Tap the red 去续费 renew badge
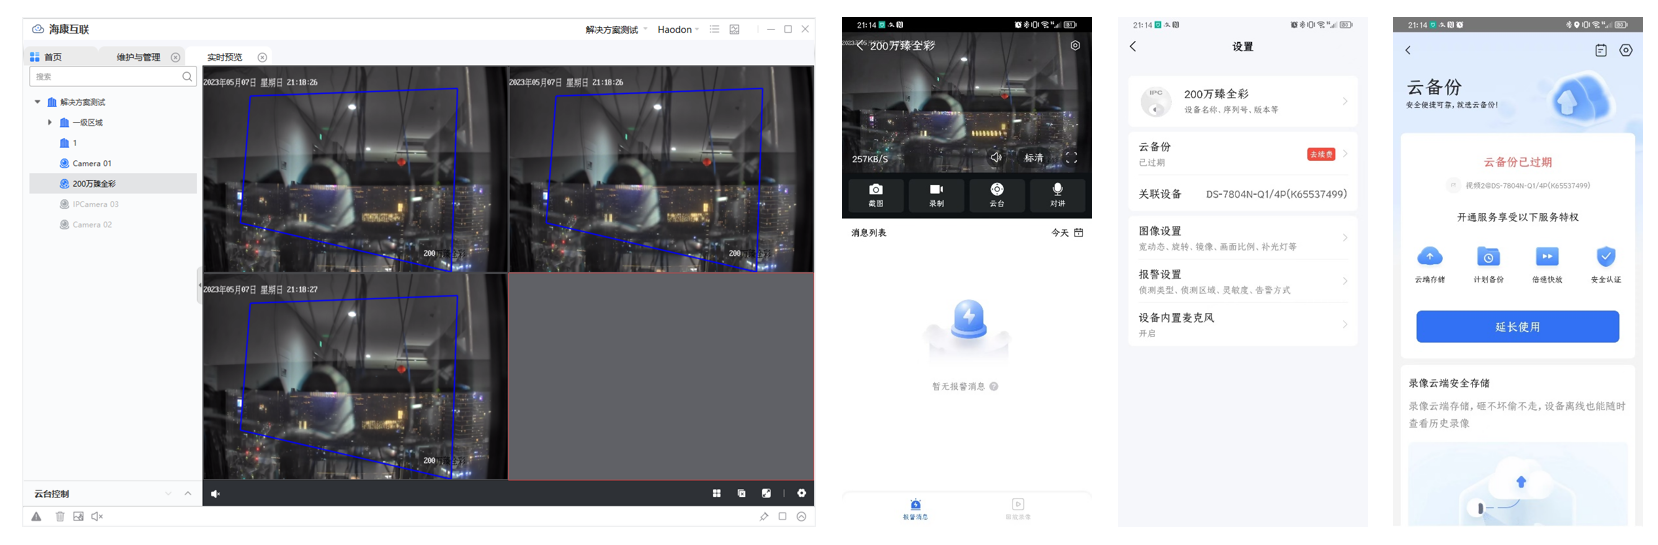This screenshot has height=545, width=1658. point(1320,154)
